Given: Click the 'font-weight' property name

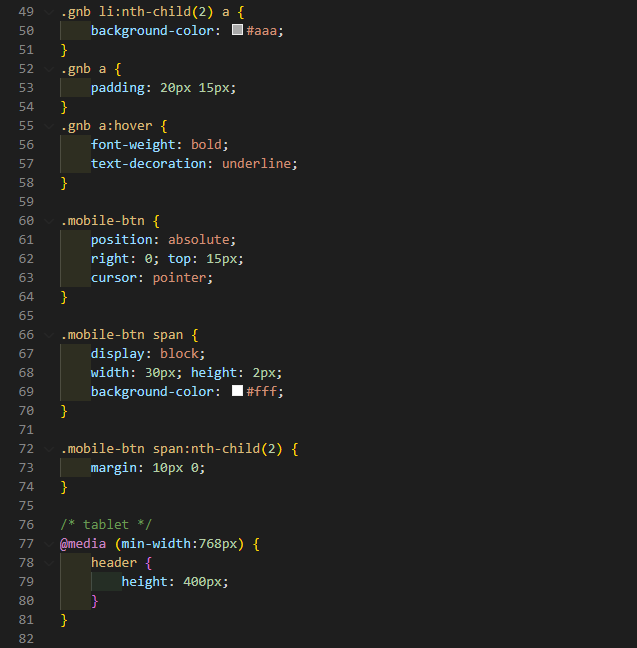Looking at the screenshot, I should (x=133, y=145).
